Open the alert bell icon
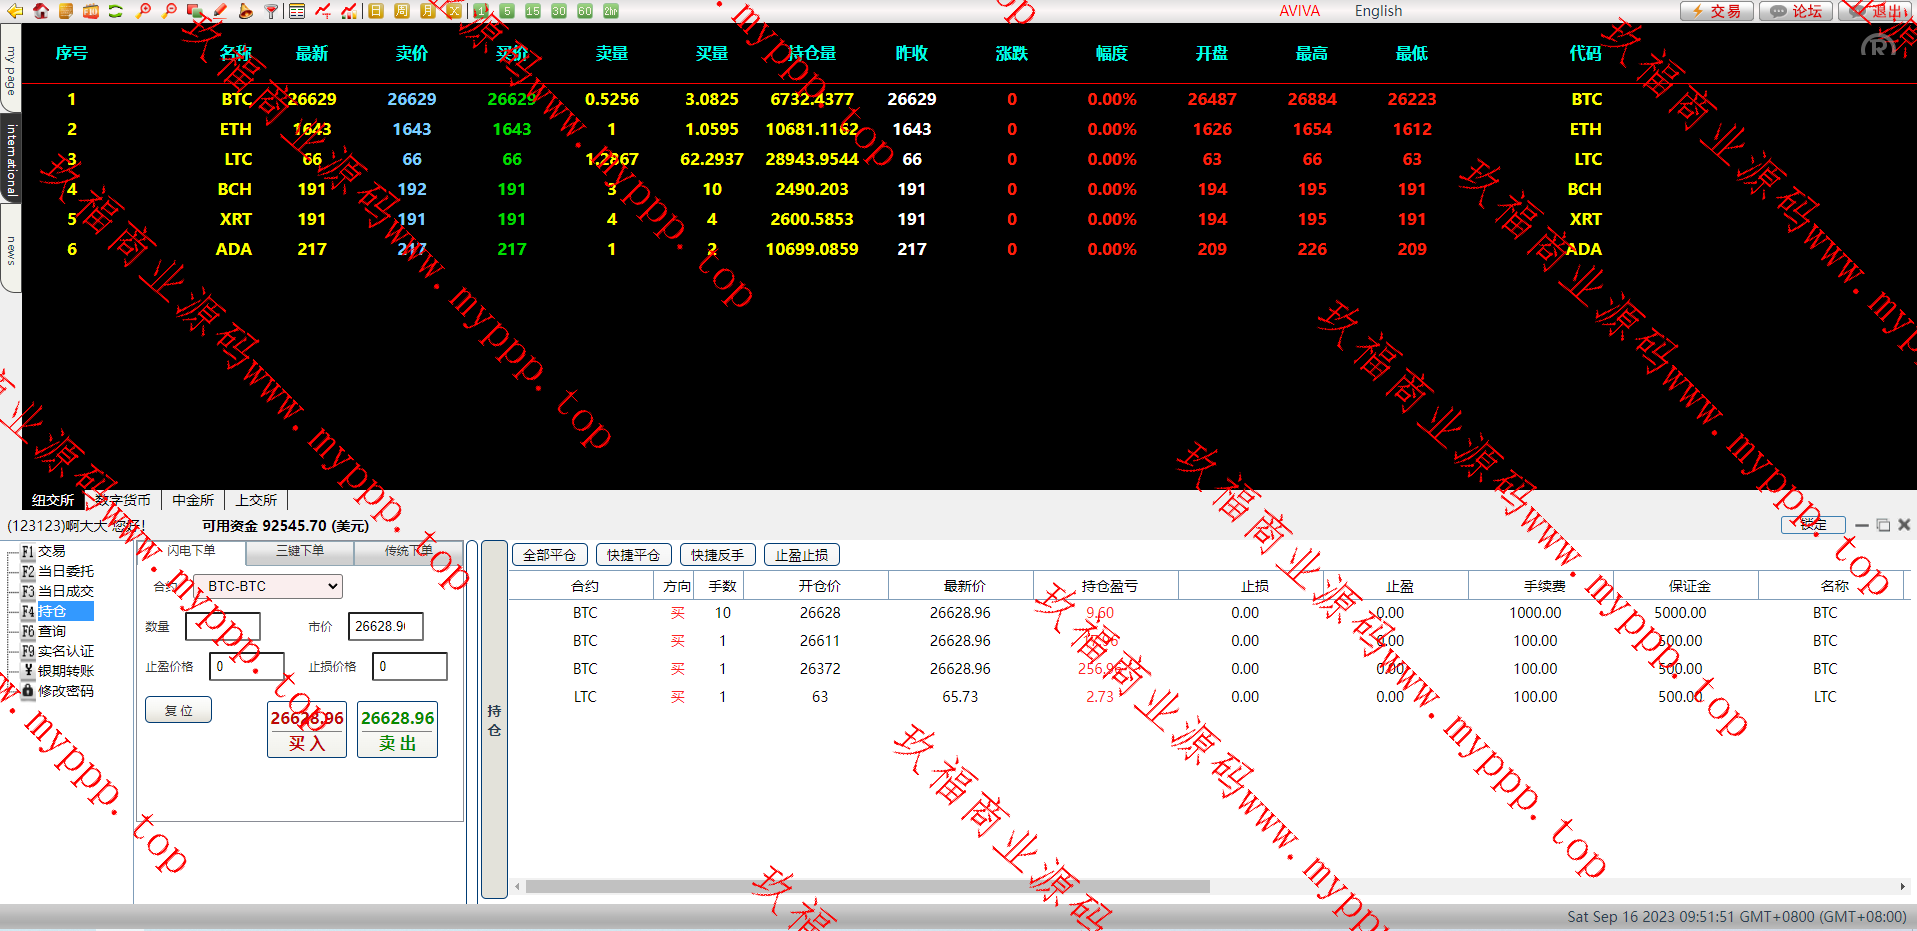Viewport: 1917px width, 931px height. [x=245, y=11]
